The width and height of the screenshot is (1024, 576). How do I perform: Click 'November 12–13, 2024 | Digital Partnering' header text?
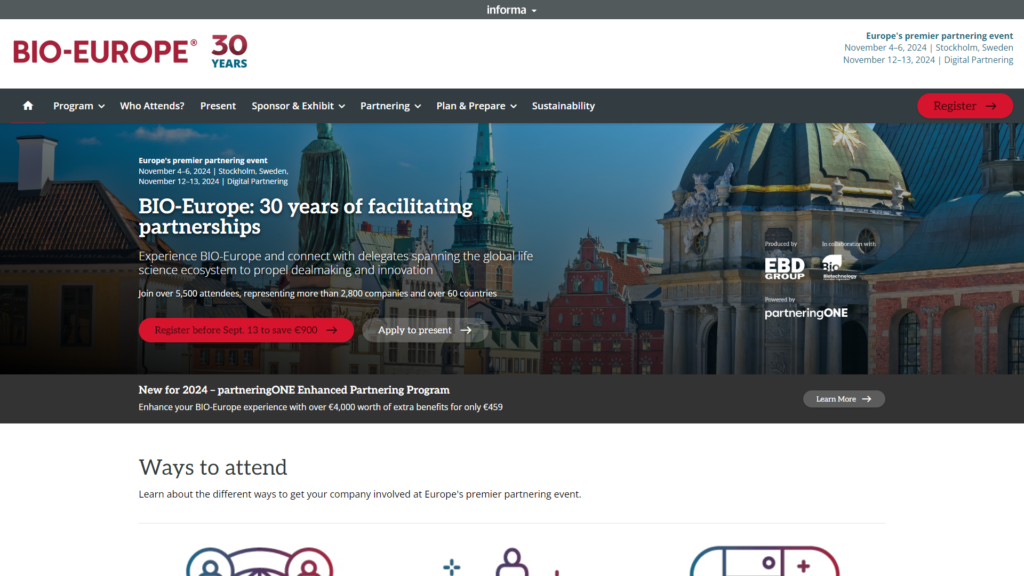click(x=927, y=59)
